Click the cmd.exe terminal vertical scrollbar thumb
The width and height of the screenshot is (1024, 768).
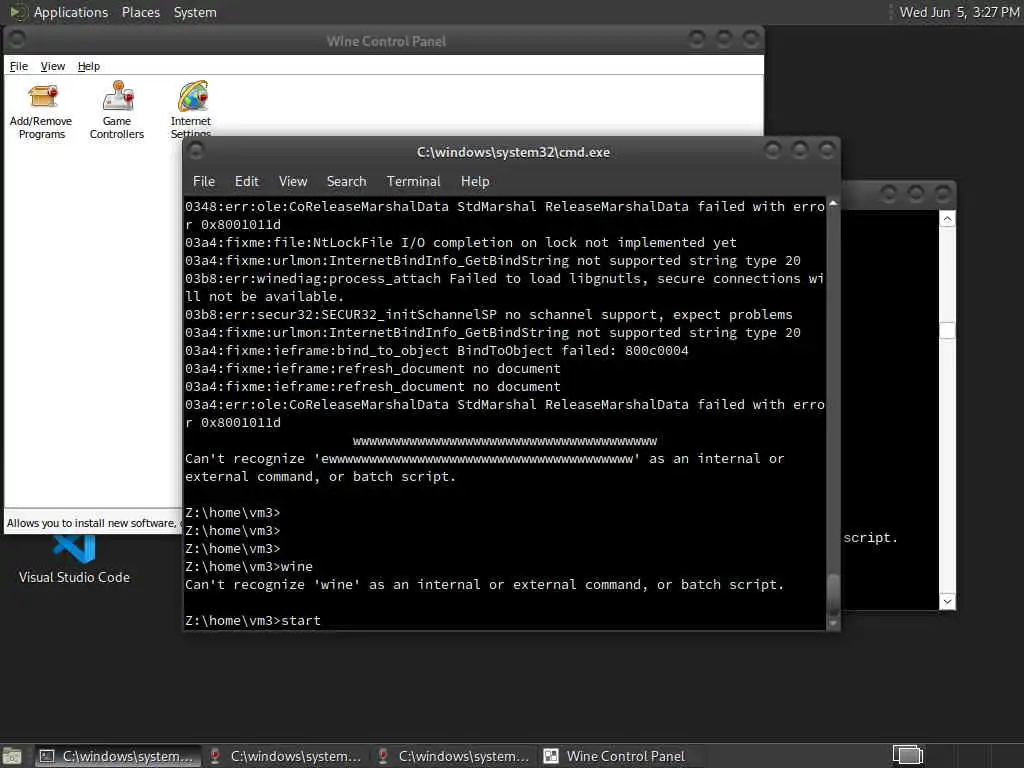point(833,594)
